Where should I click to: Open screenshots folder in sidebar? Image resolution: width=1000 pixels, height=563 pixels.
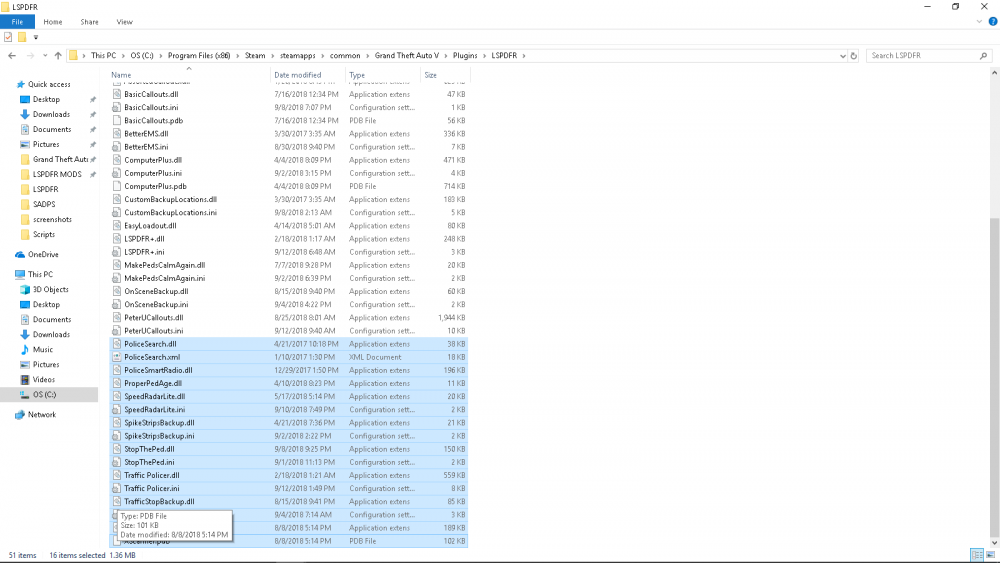(52, 219)
